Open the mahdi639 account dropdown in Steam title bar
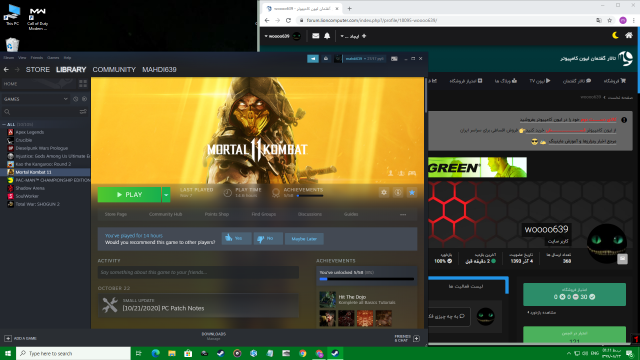Viewport: 640px width, 360px height. coord(364,59)
